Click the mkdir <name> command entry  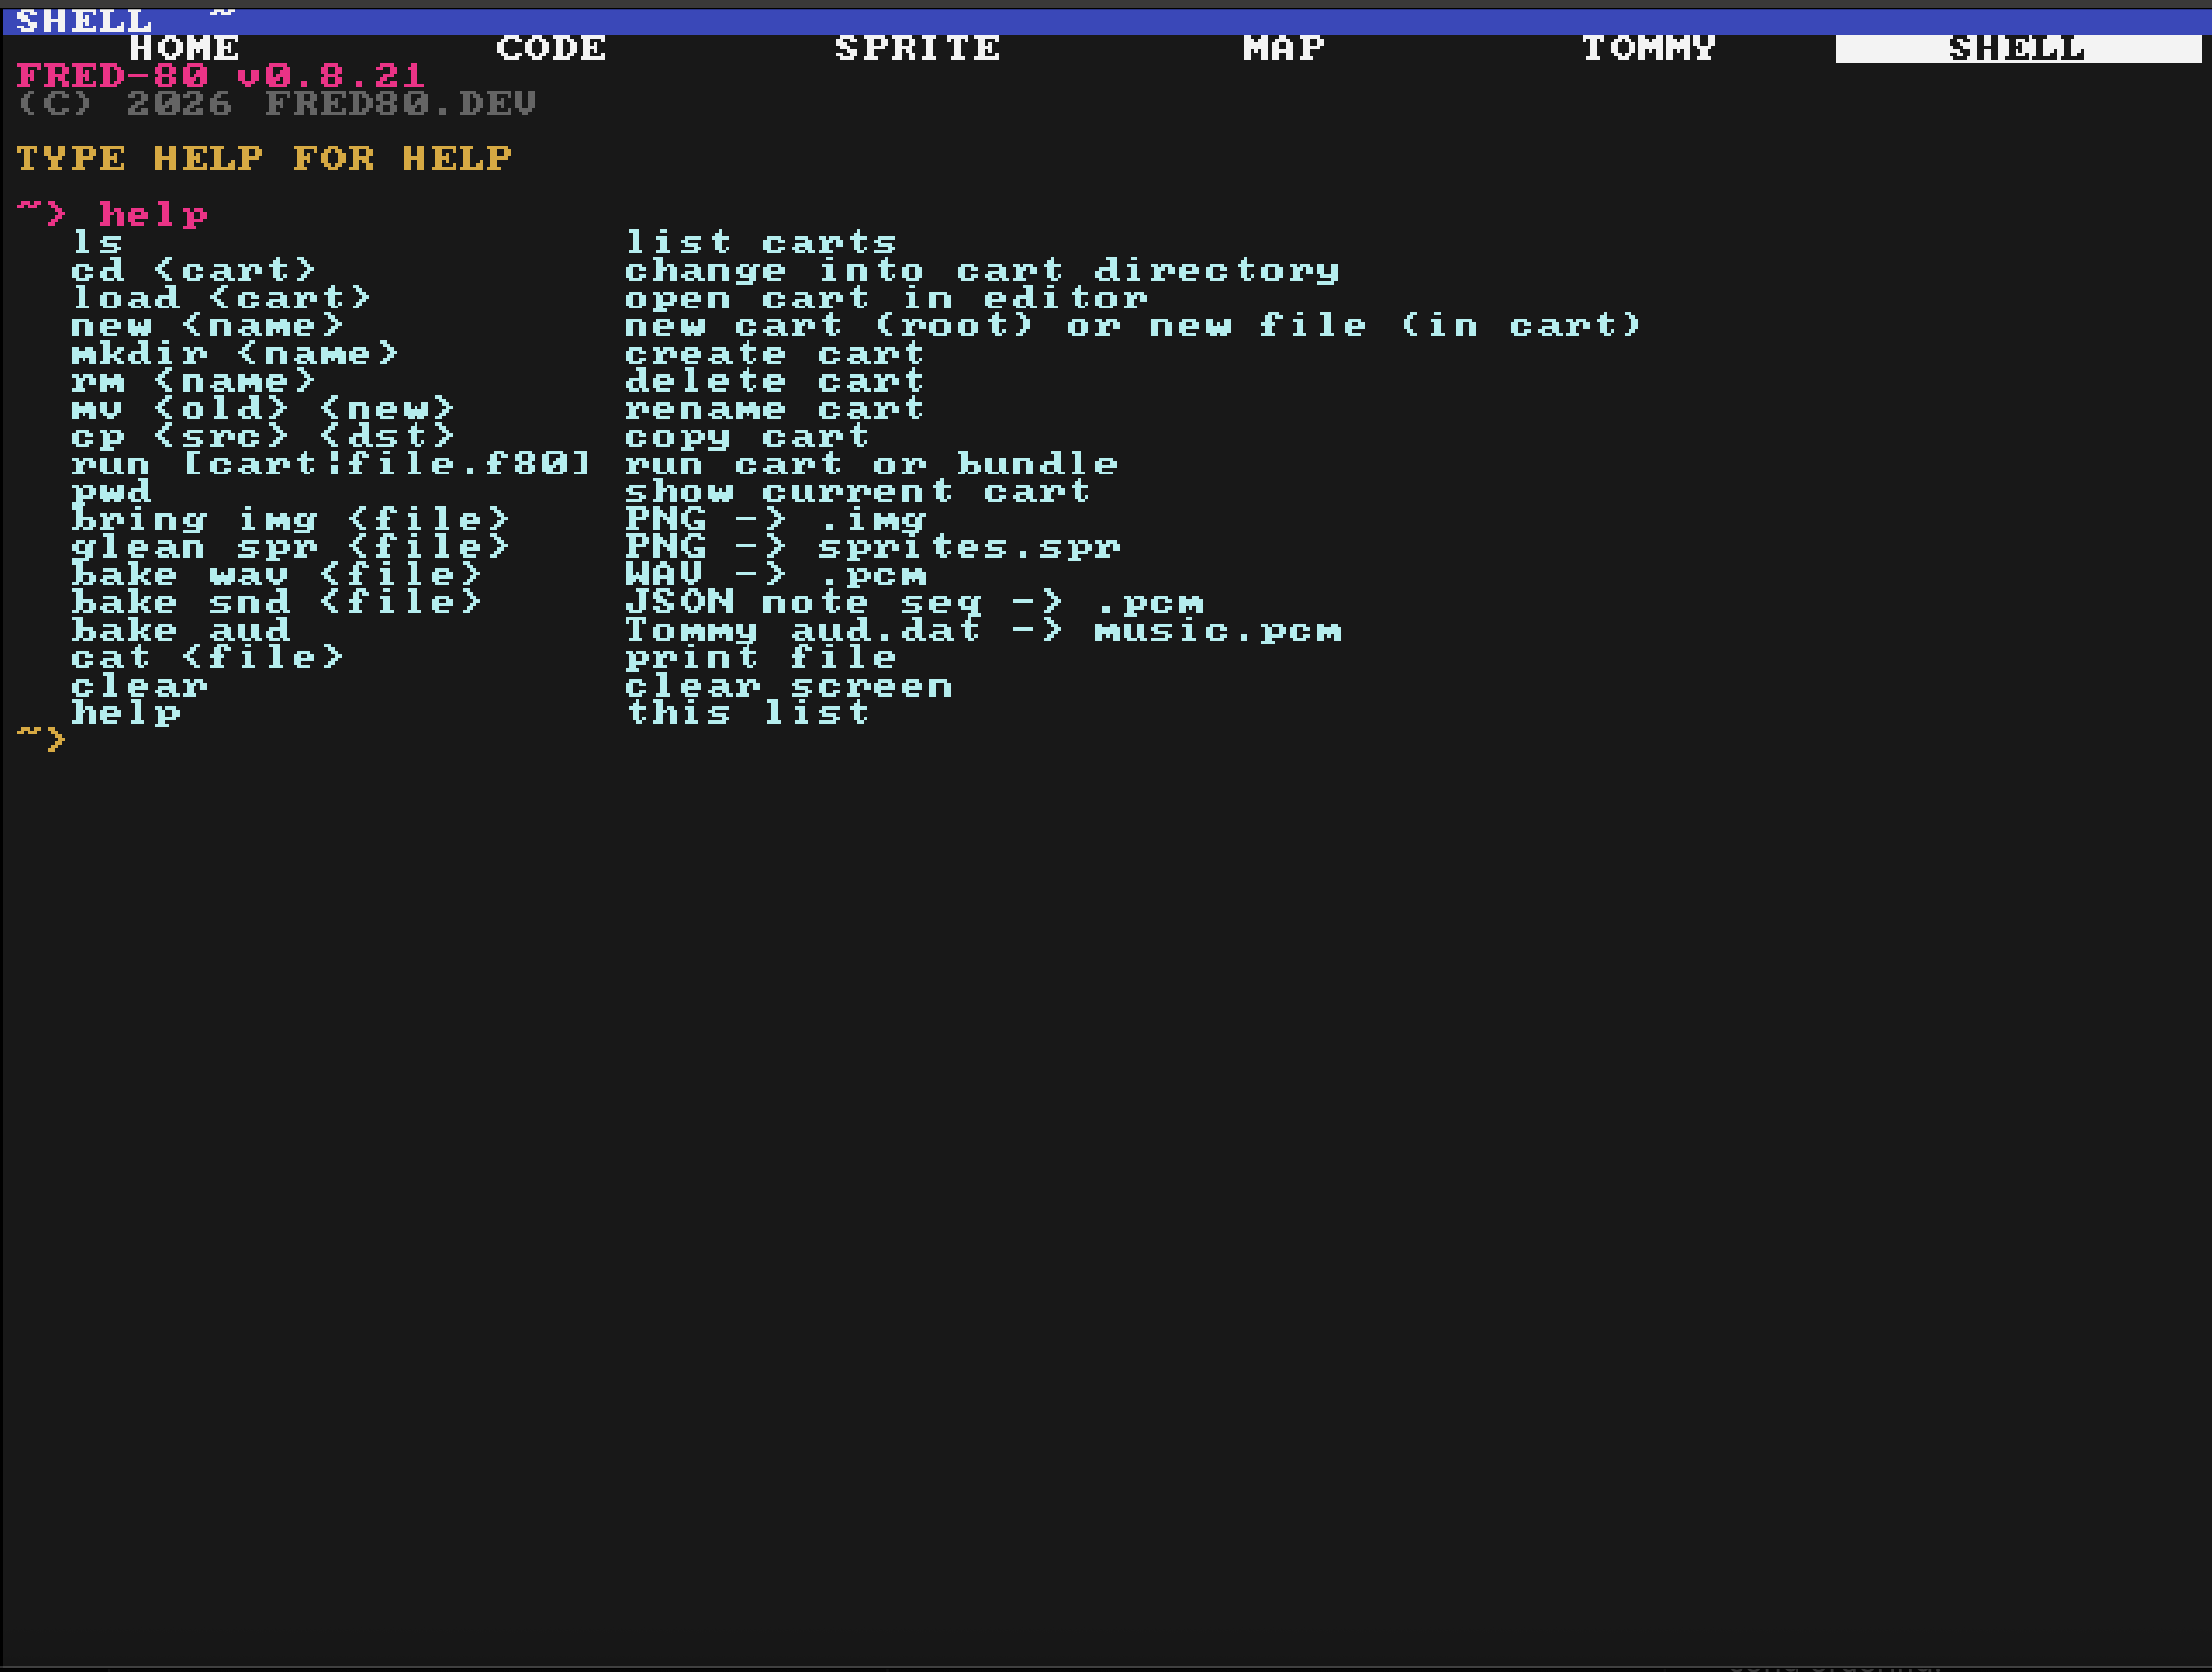235,353
